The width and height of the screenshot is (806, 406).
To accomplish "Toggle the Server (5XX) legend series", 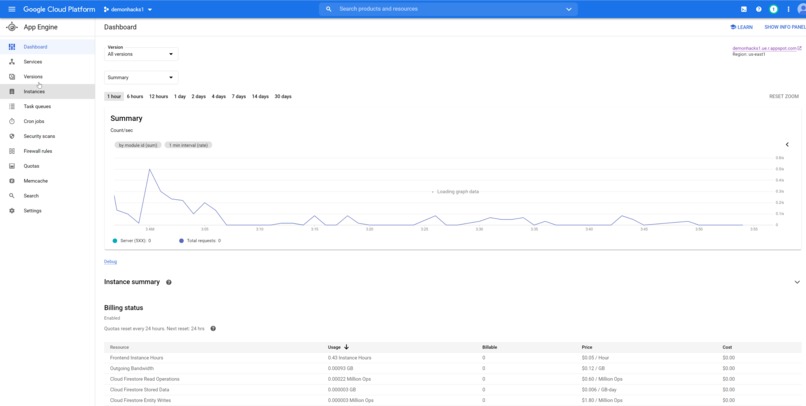I will [x=132, y=241].
